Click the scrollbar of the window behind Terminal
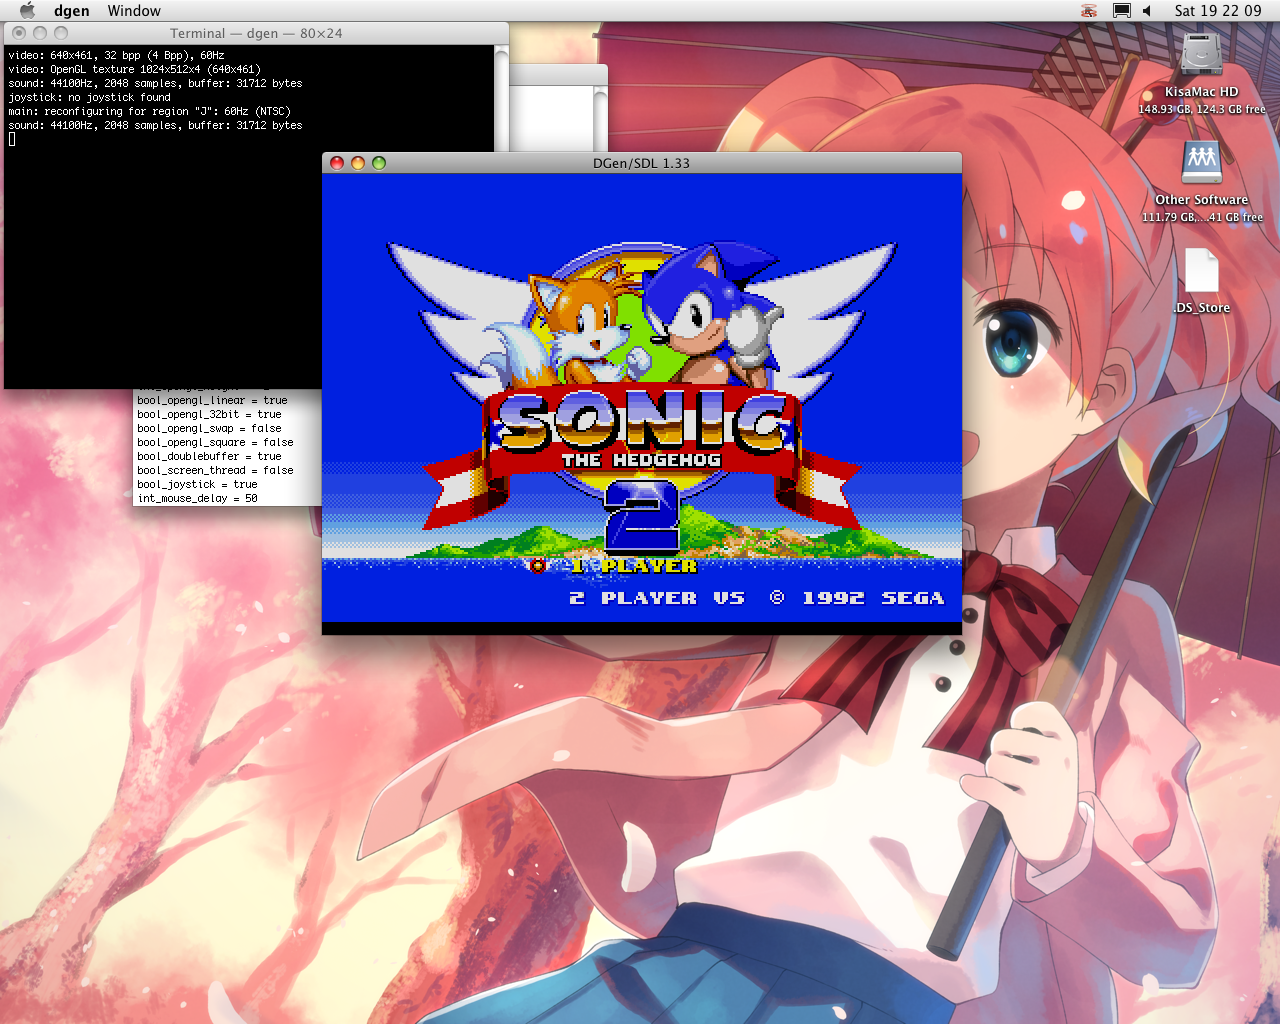The width and height of the screenshot is (1280, 1024). click(600, 118)
